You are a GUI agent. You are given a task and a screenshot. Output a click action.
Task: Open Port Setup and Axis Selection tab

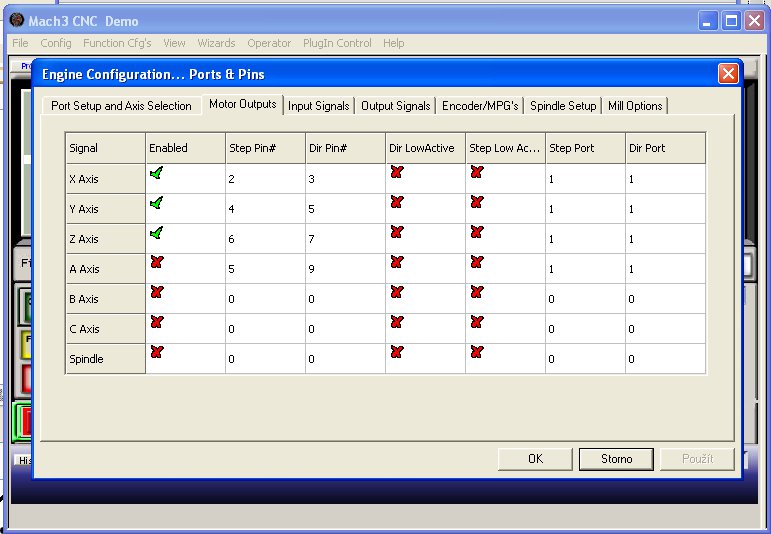121,106
